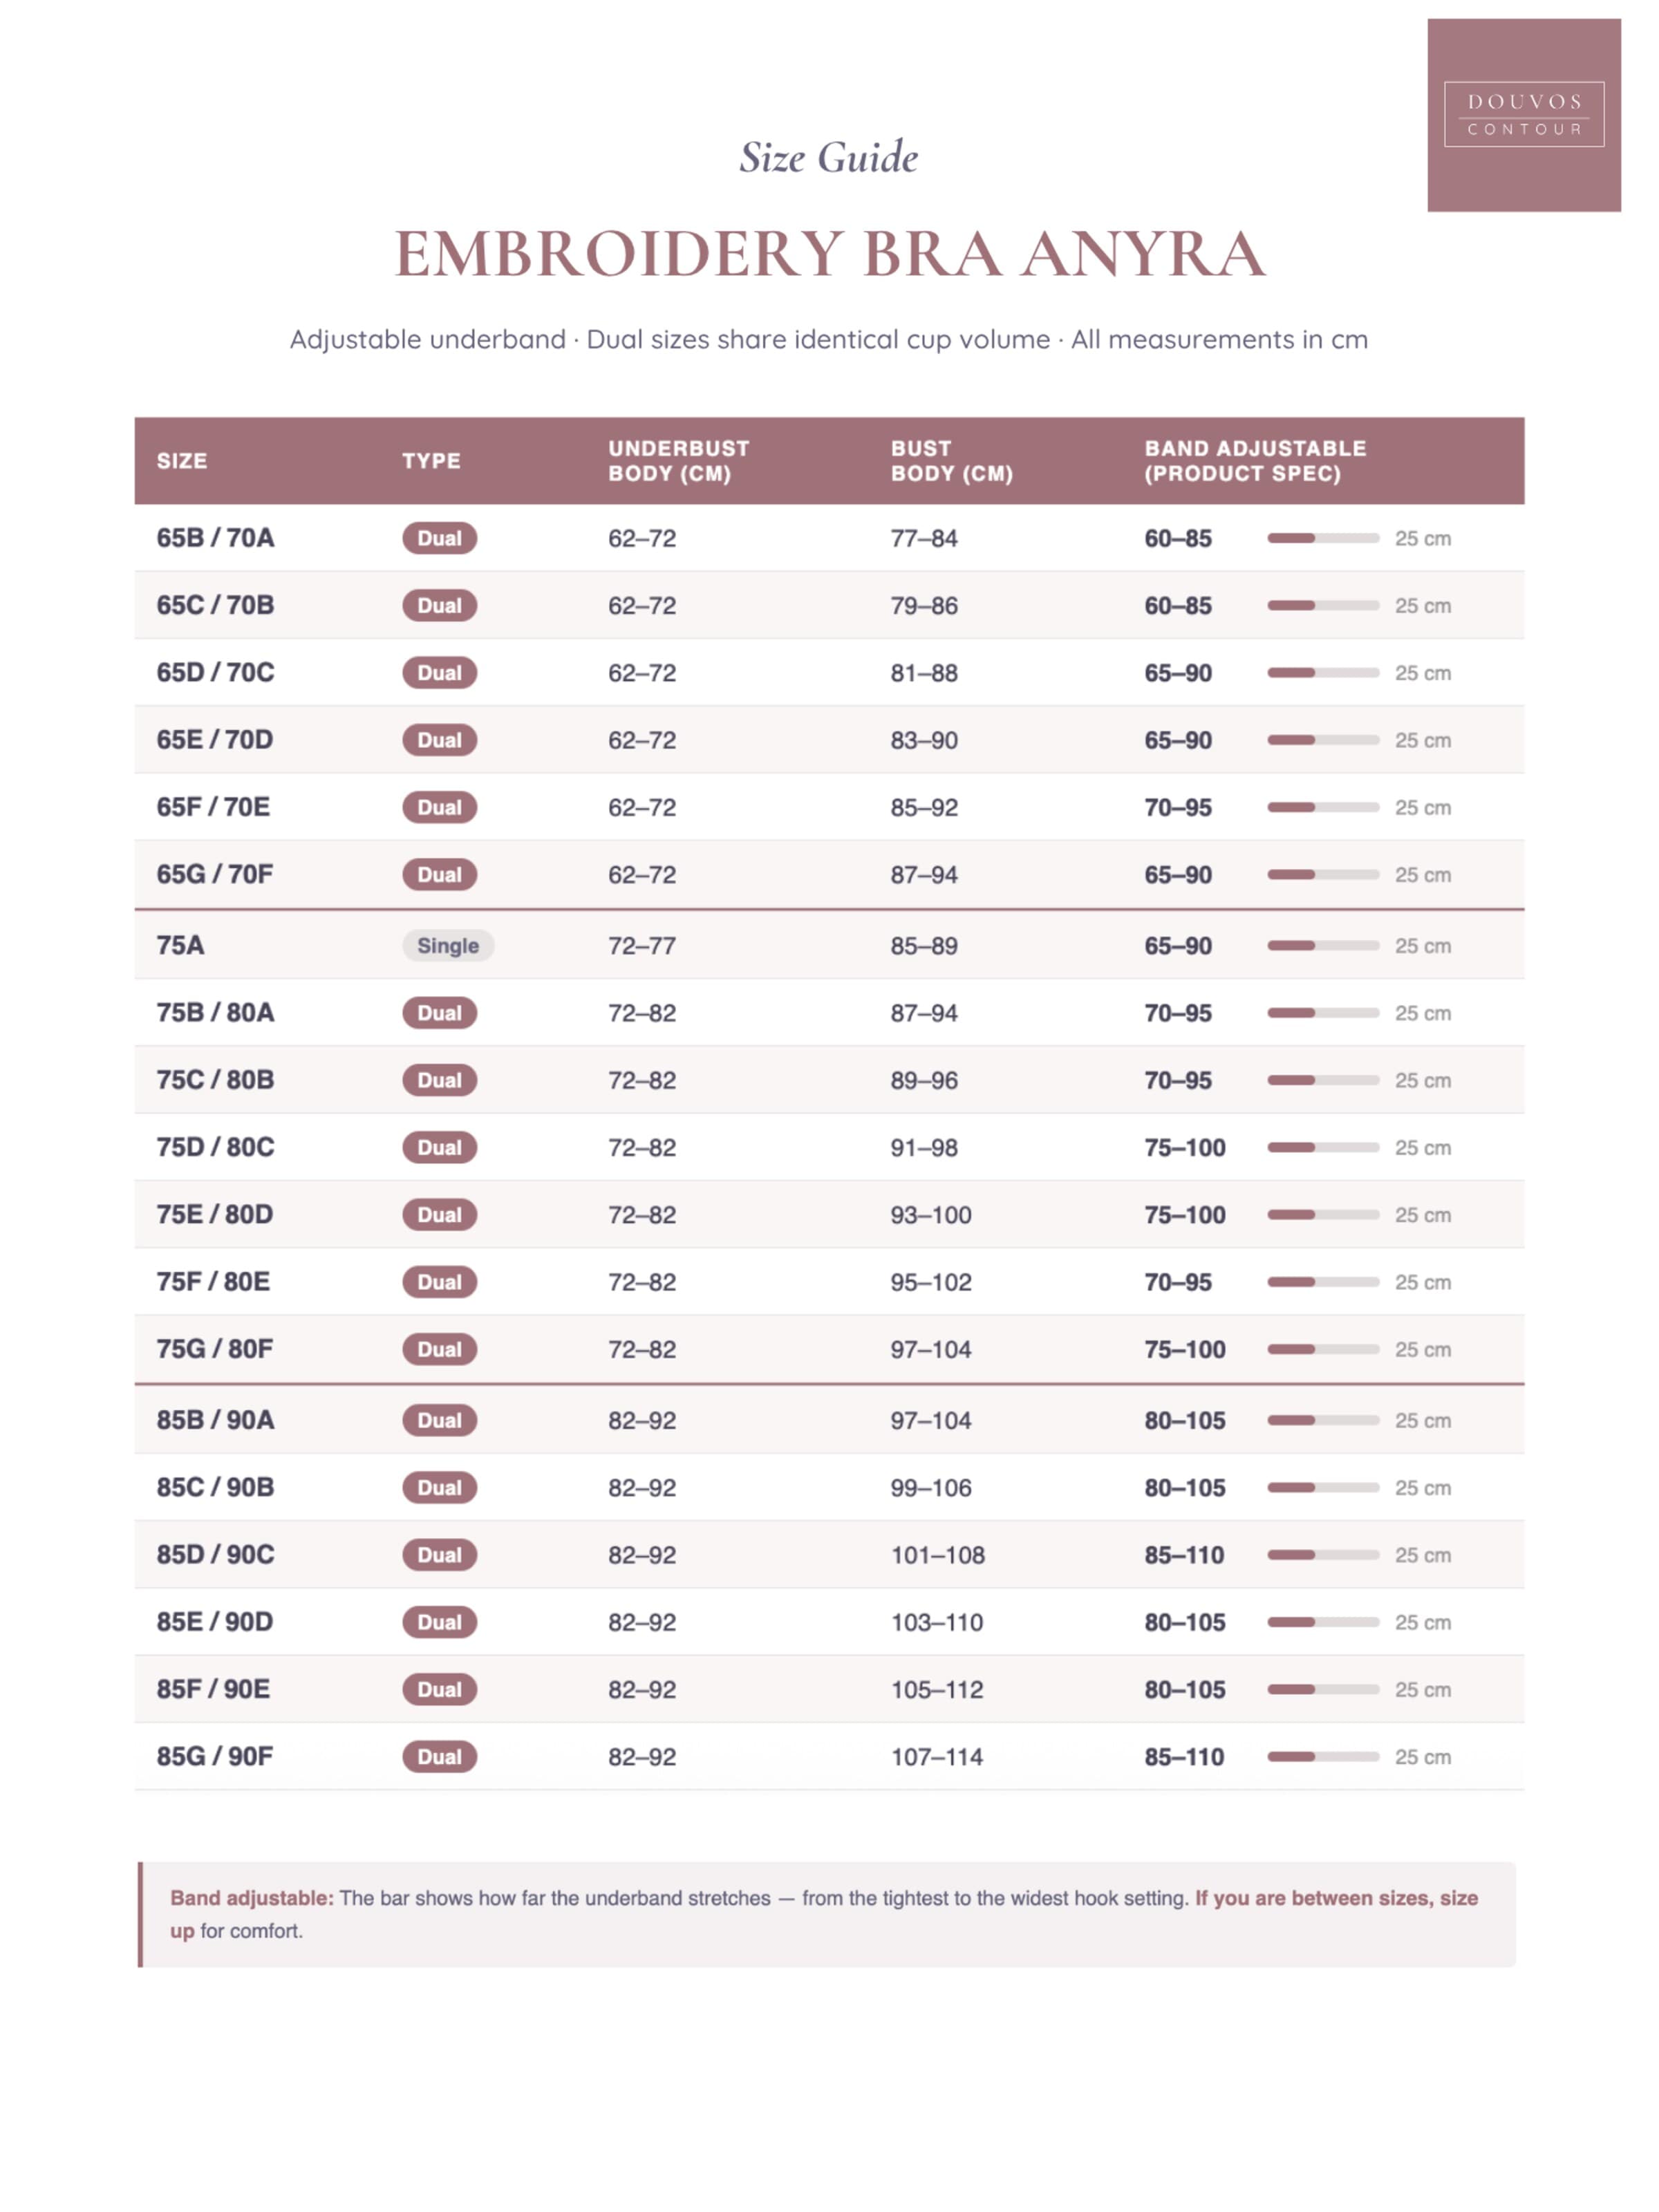The height and width of the screenshot is (2212, 1659).
Task: Select the 65G / 70F size label
Action: (214, 874)
